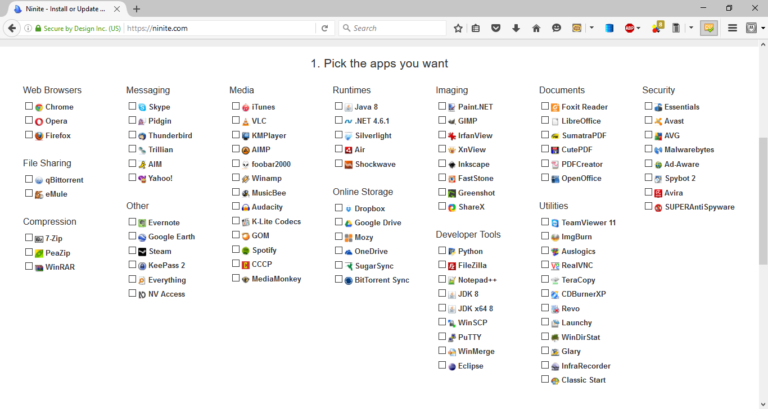The image size is (768, 409).
Task: Click the OneDrive cloud icon
Action: click(x=348, y=252)
